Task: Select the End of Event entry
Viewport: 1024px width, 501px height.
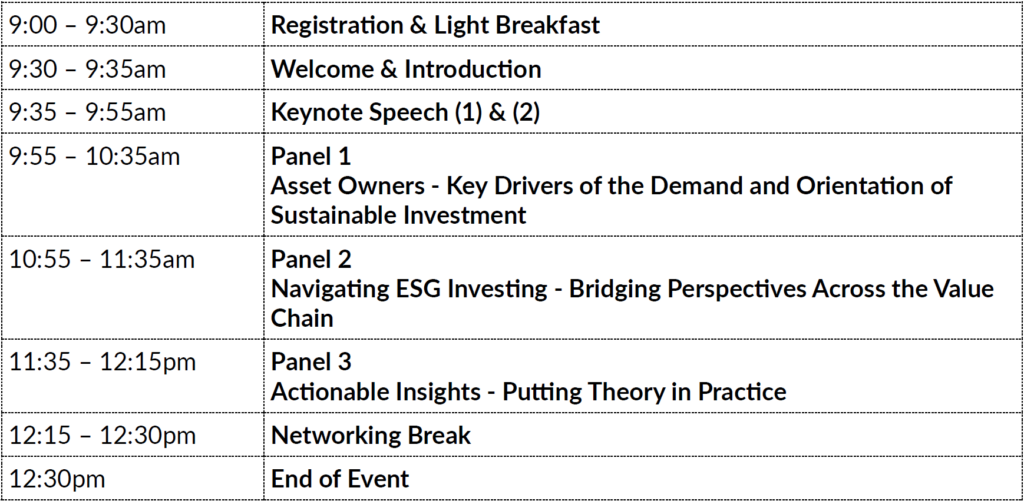Action: click(339, 479)
